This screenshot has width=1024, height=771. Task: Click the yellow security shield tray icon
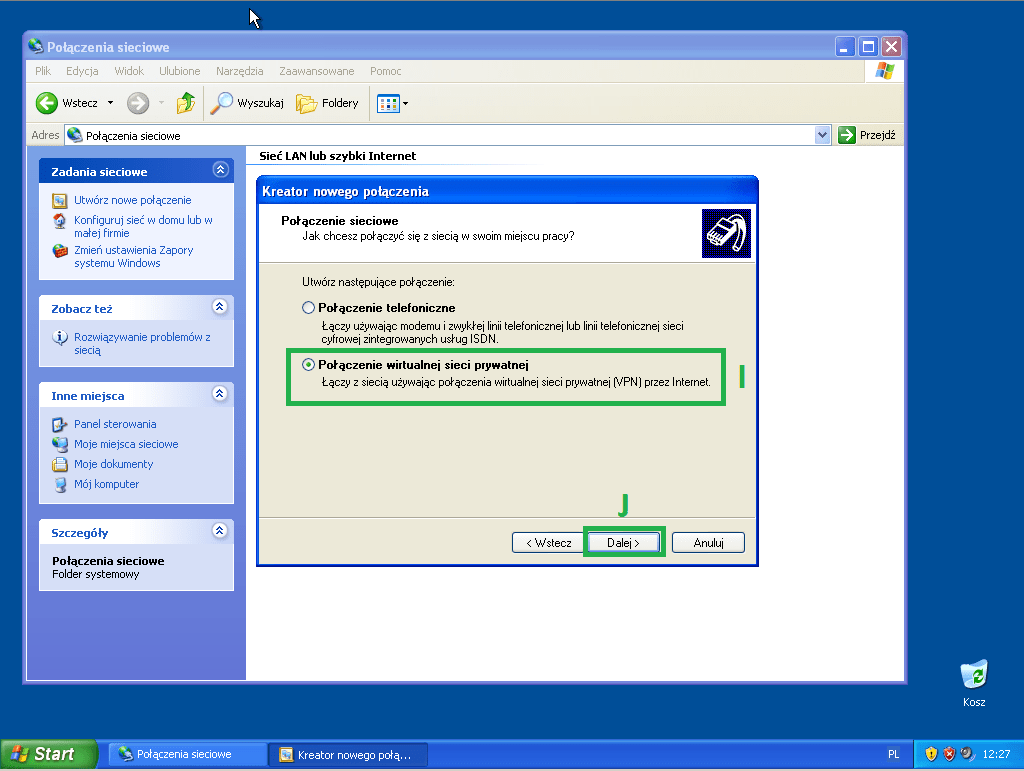coord(931,754)
